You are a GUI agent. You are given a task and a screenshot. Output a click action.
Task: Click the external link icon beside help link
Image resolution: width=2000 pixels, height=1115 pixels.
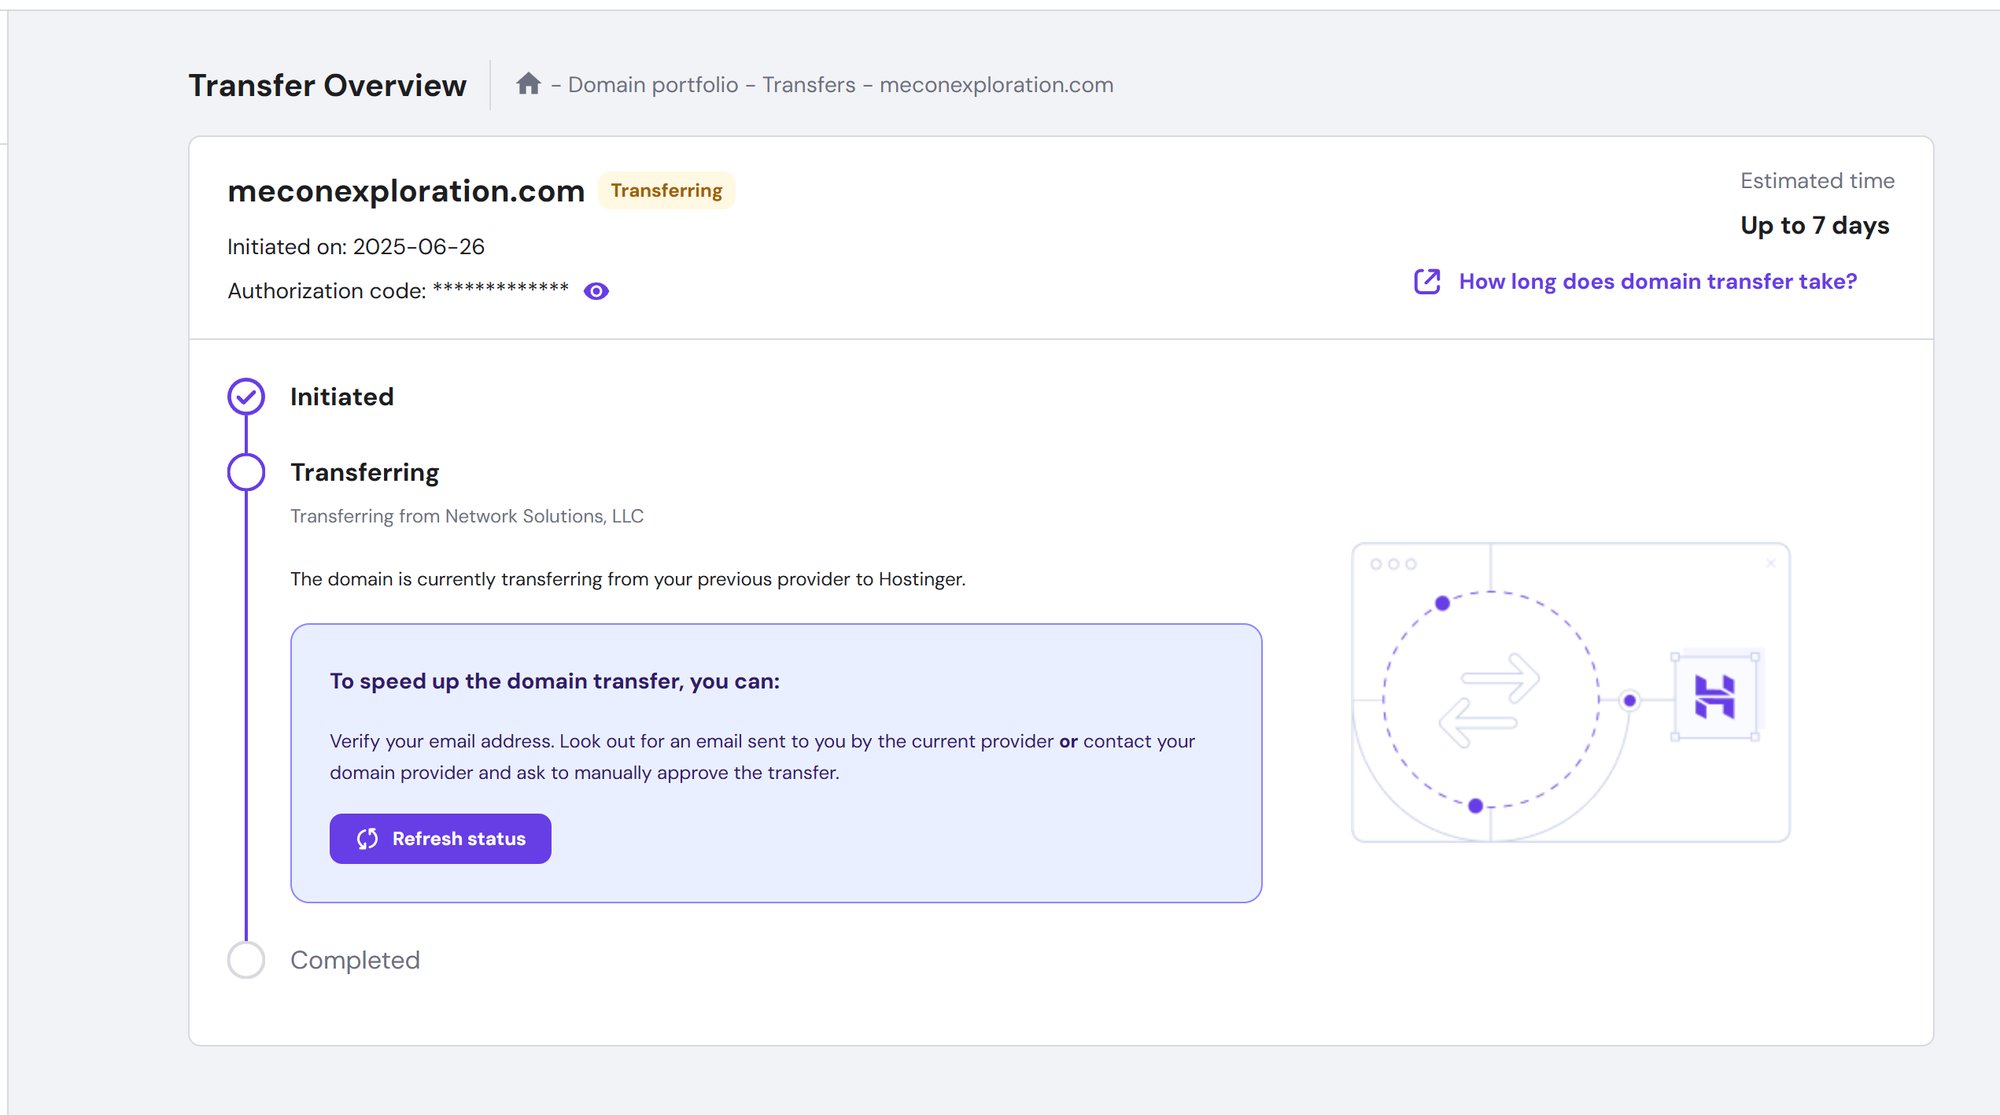click(x=1427, y=281)
